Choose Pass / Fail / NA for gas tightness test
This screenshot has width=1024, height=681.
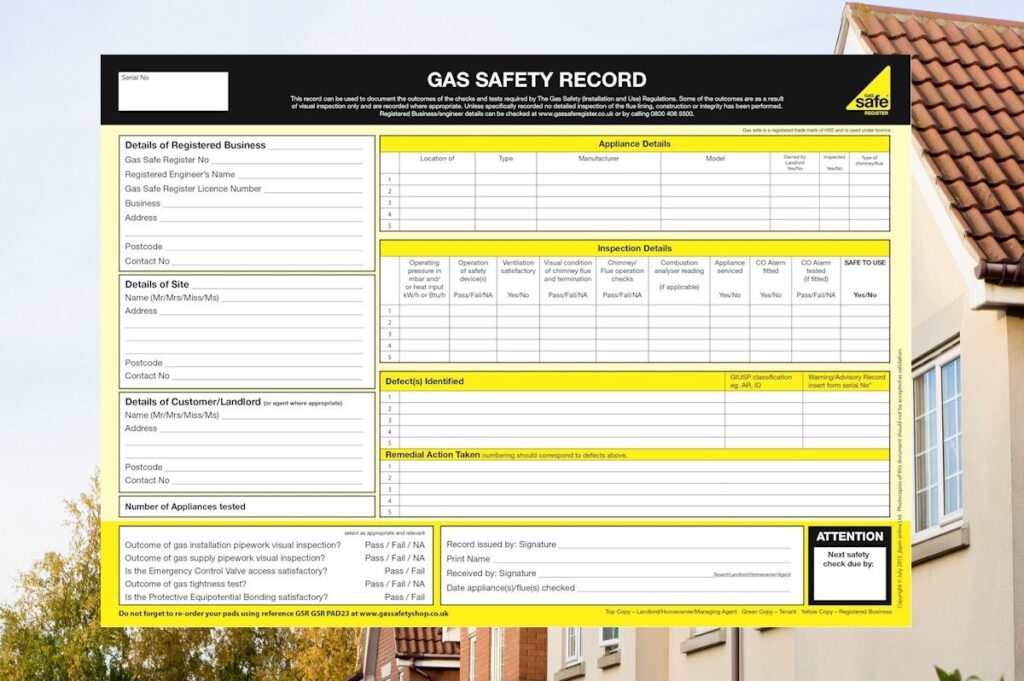394,584
